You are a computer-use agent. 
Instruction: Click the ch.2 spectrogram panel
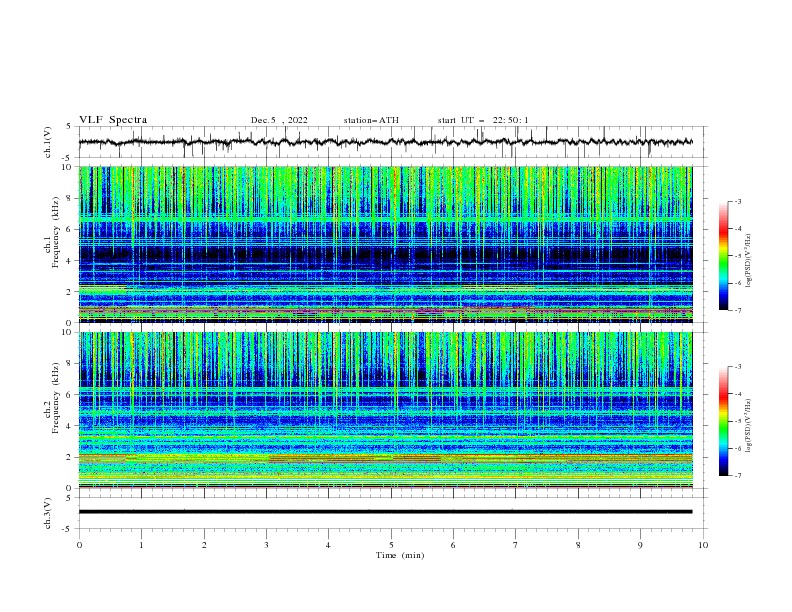[385, 410]
